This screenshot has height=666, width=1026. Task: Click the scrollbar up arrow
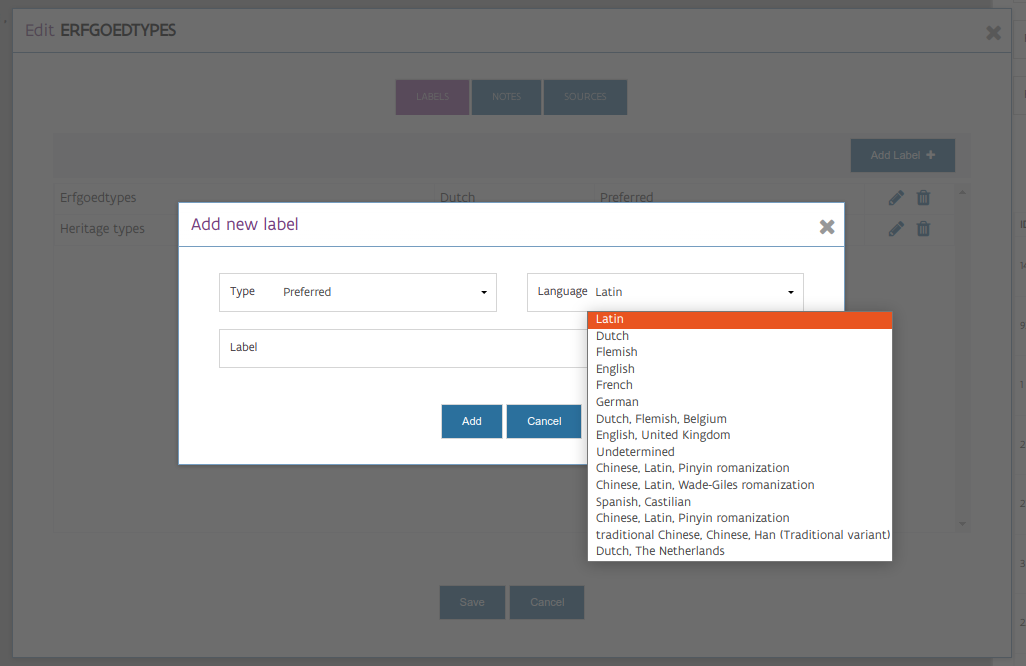pos(962,192)
